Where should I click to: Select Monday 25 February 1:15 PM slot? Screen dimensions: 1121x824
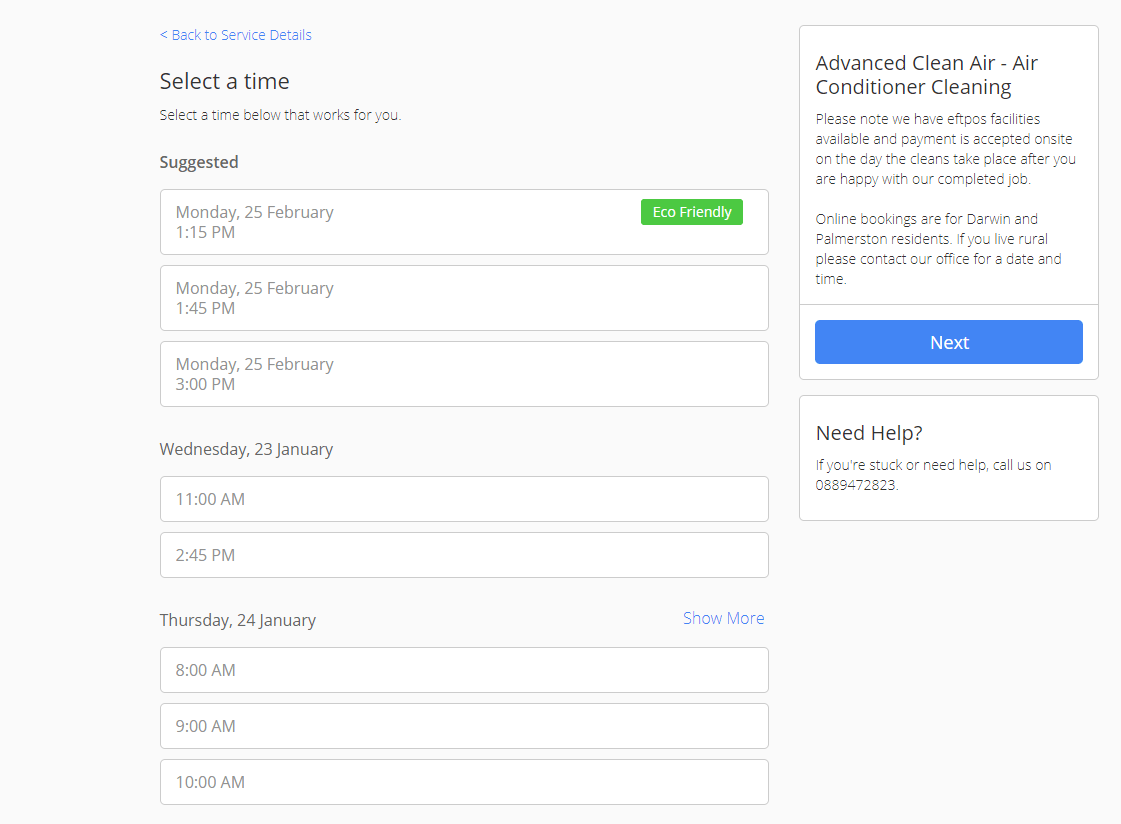point(400,222)
